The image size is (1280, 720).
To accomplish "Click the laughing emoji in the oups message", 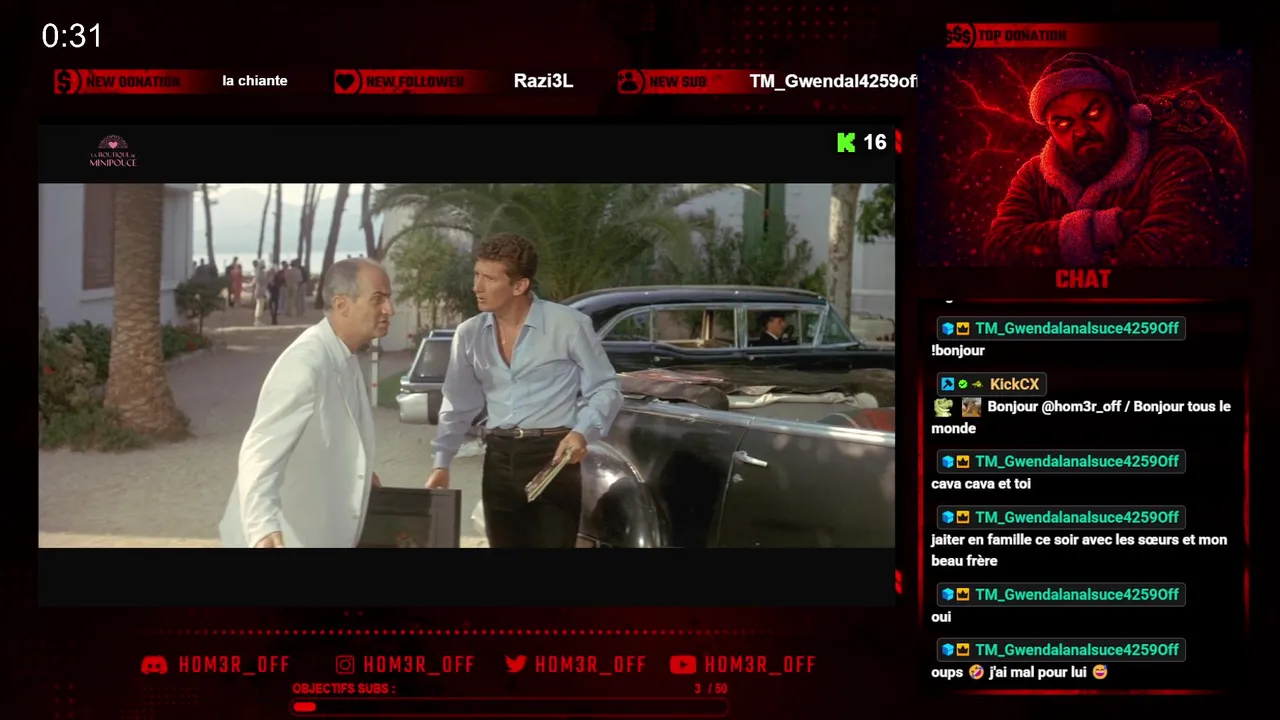I will (x=975, y=673).
